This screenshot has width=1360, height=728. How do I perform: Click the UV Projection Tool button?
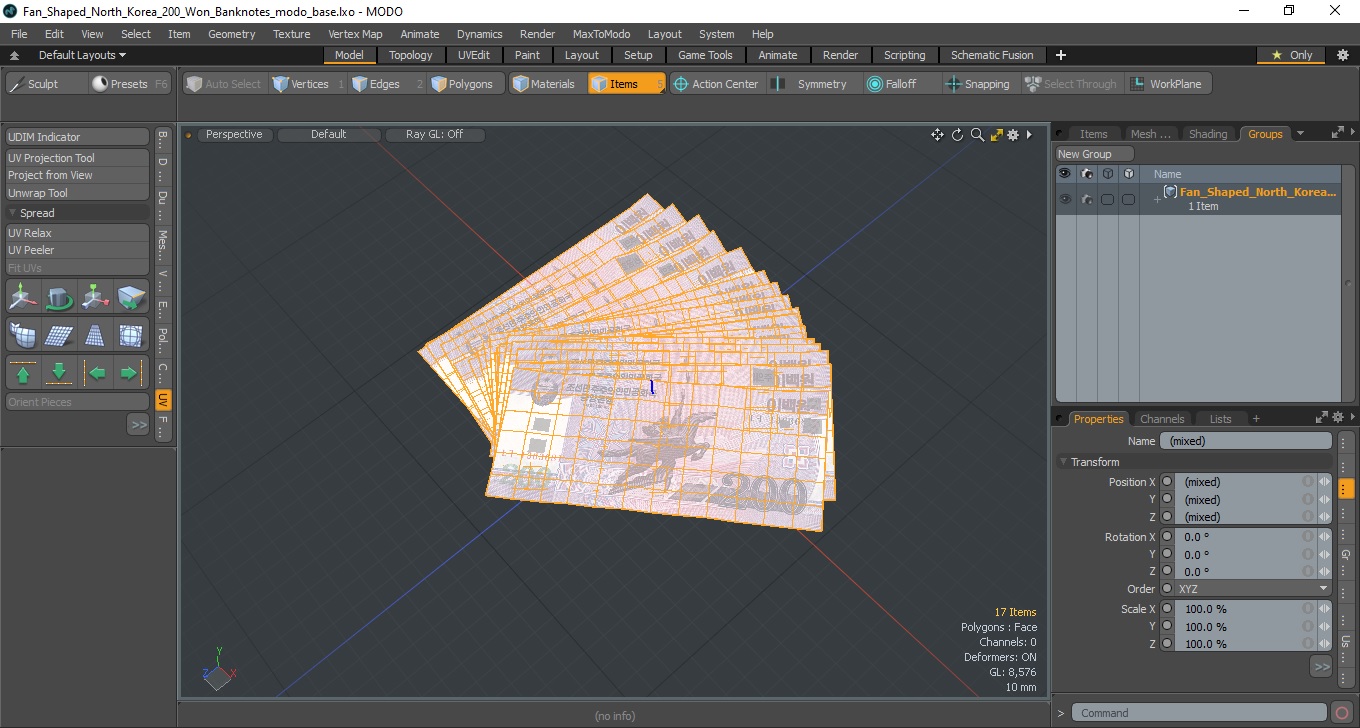78,158
